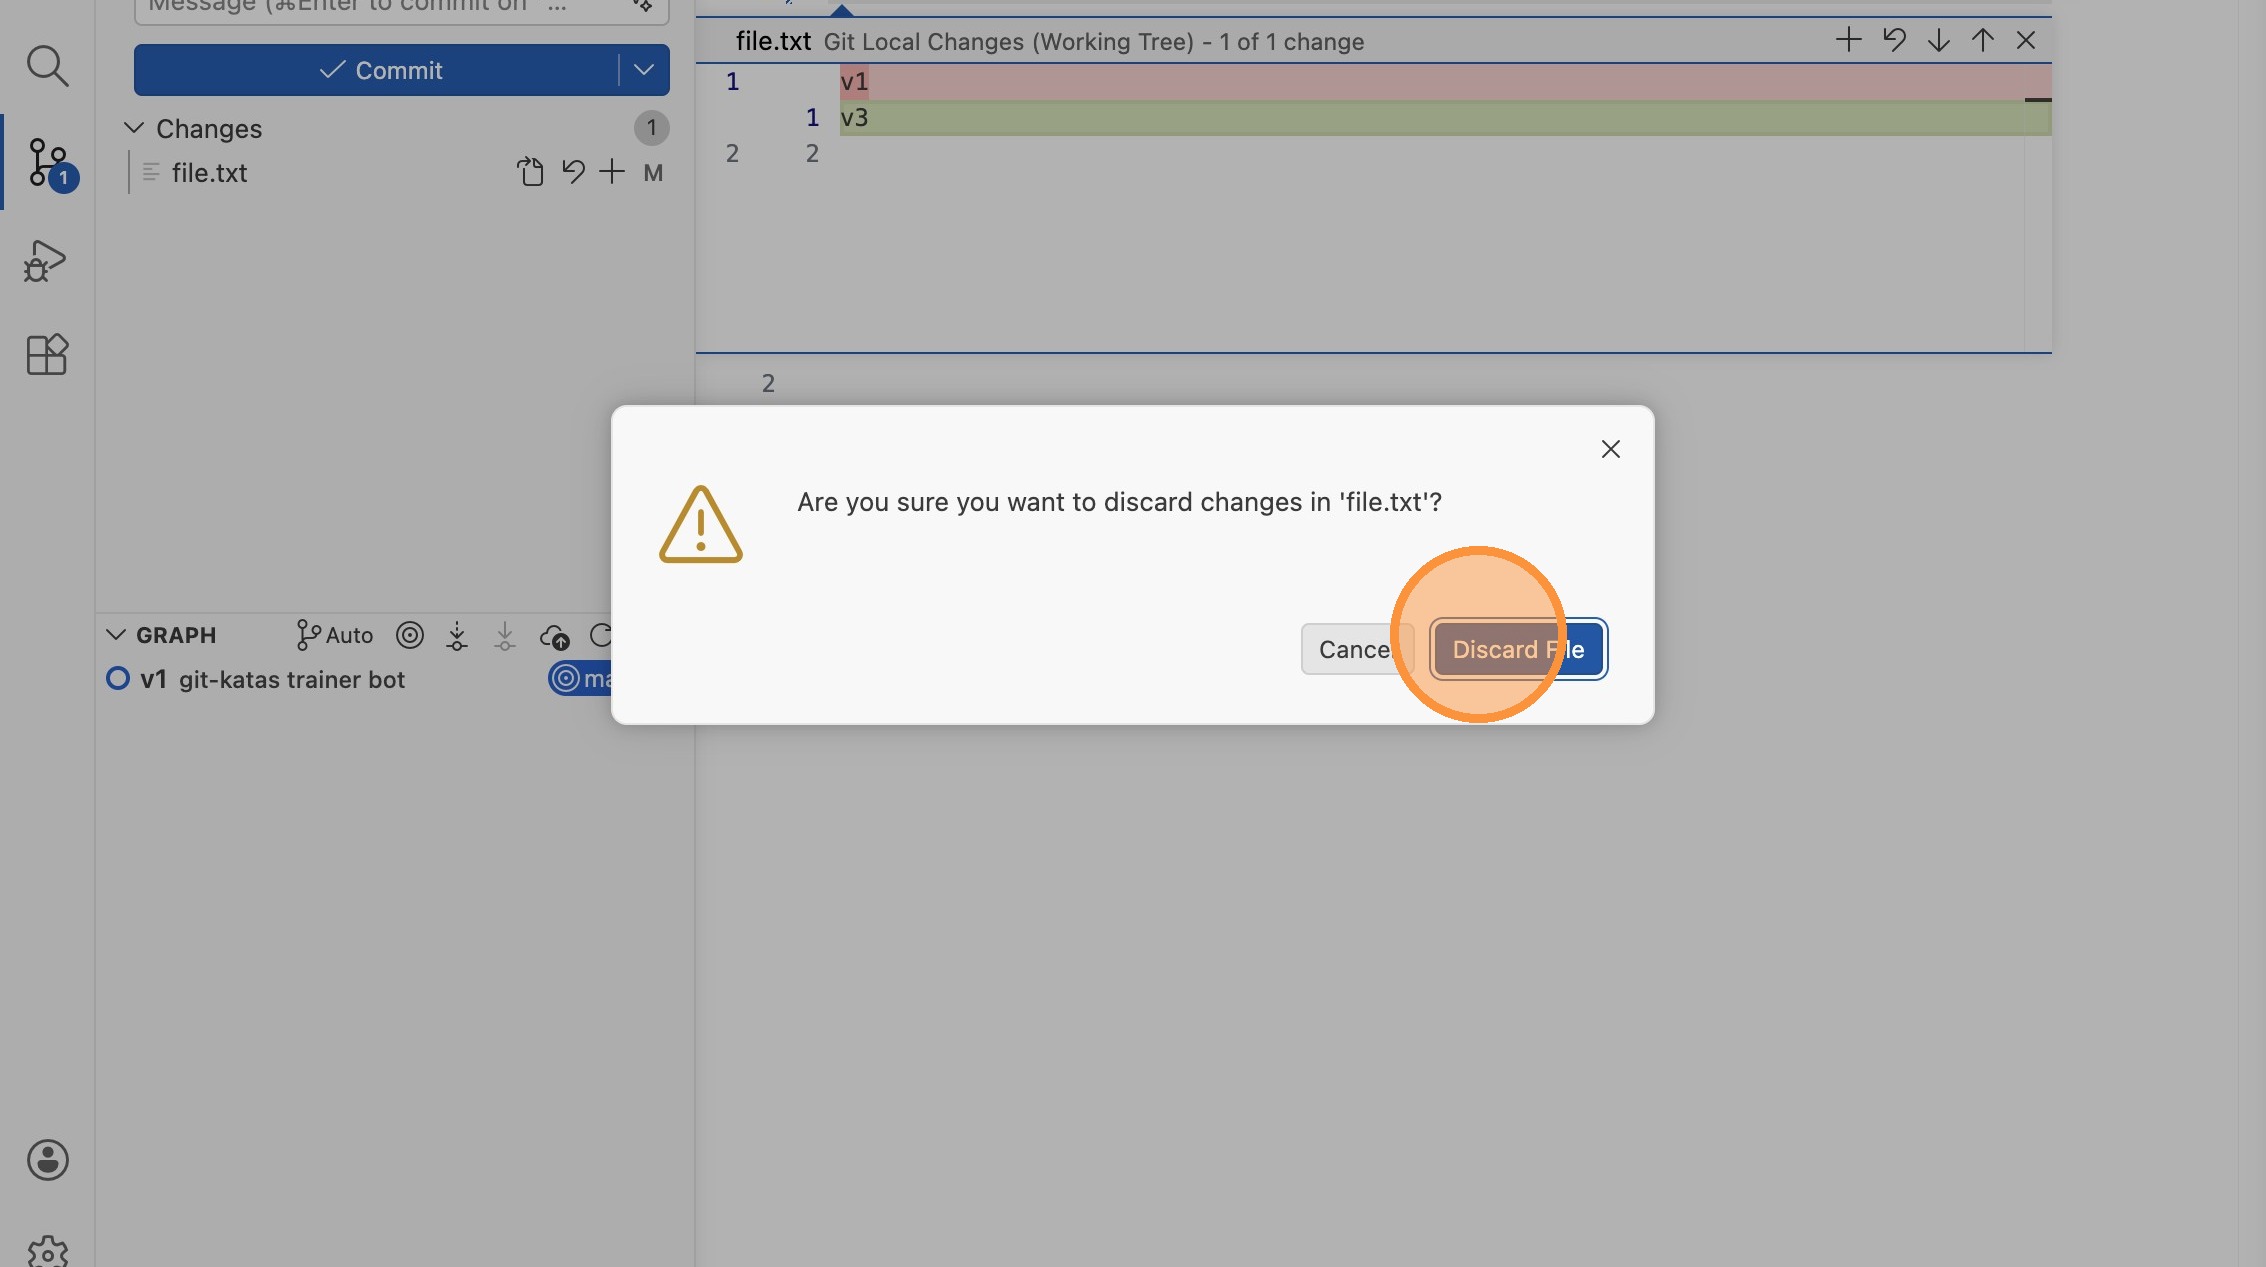Expand the Commit button dropdown arrow
2266x1267 pixels.
pyautogui.click(x=644, y=70)
